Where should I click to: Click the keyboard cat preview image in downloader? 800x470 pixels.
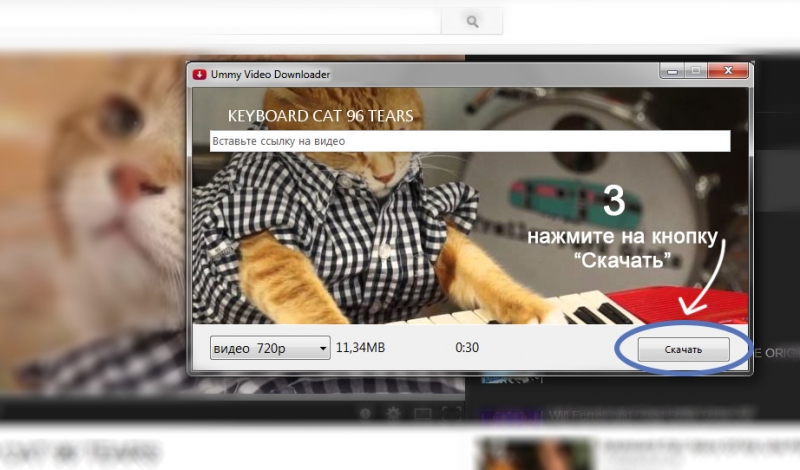coord(400,240)
